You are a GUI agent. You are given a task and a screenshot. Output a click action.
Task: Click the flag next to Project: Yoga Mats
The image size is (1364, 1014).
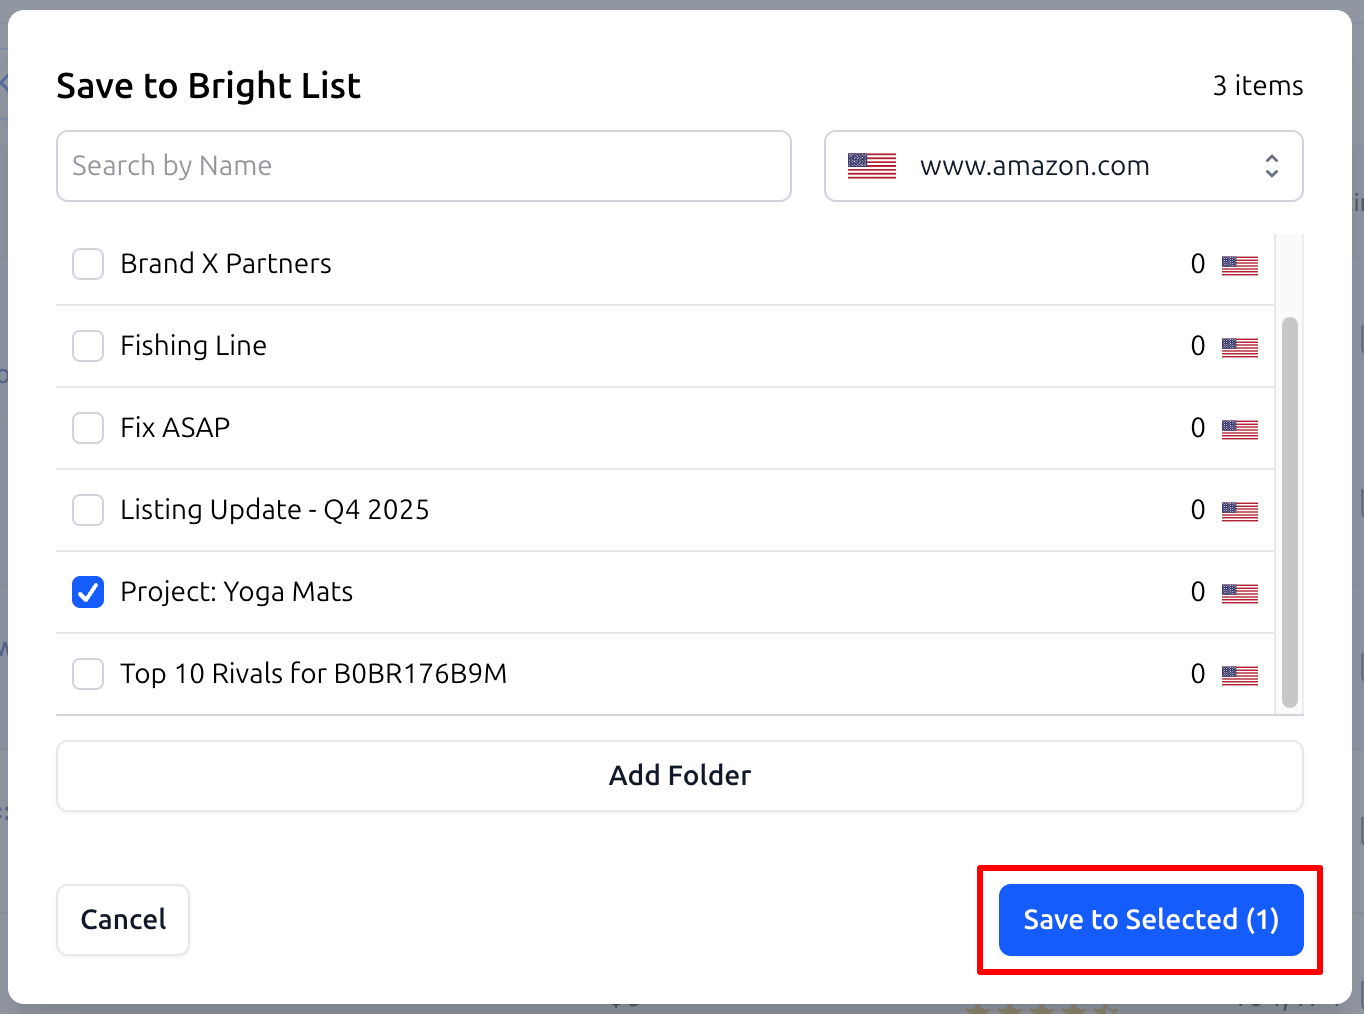(x=1240, y=592)
